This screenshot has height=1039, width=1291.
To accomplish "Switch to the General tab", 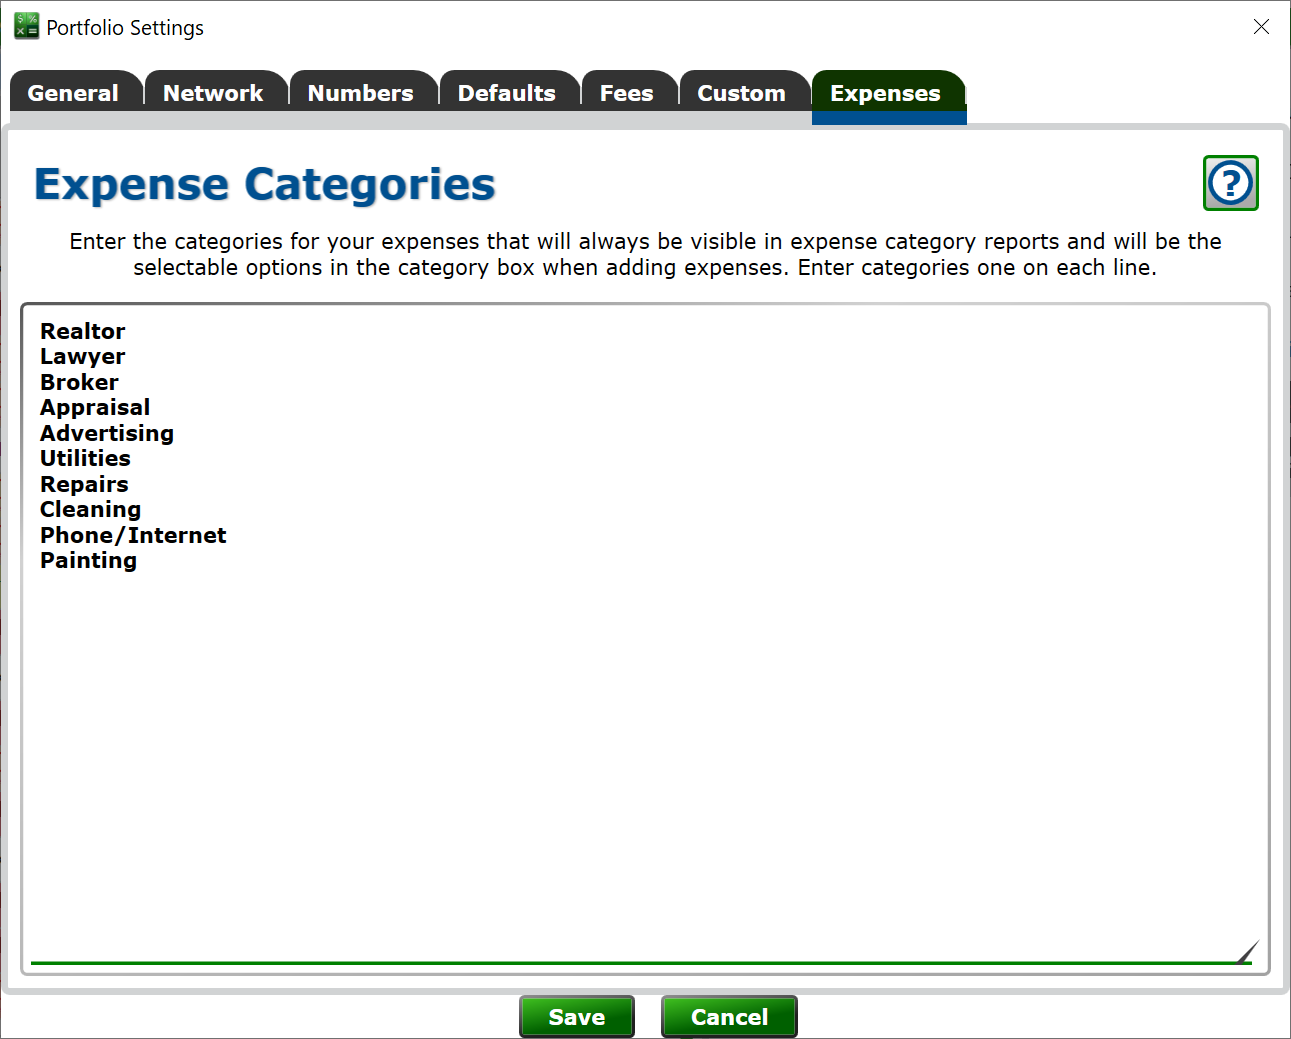I will (x=76, y=92).
